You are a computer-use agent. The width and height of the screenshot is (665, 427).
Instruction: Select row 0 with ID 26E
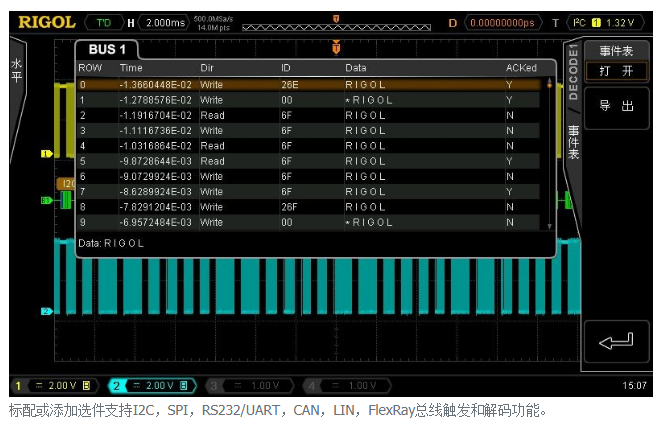(x=309, y=85)
